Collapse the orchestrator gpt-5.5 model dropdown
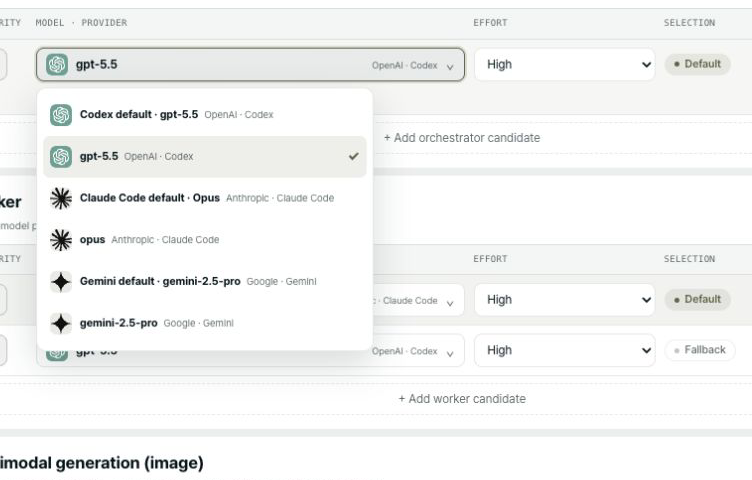This screenshot has height=480, width=752. (250, 64)
